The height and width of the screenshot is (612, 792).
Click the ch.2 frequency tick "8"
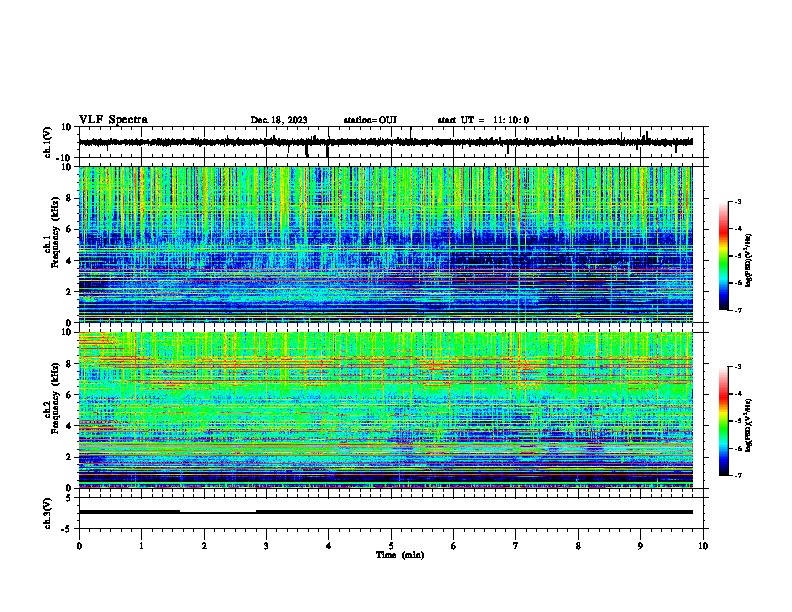click(x=70, y=364)
